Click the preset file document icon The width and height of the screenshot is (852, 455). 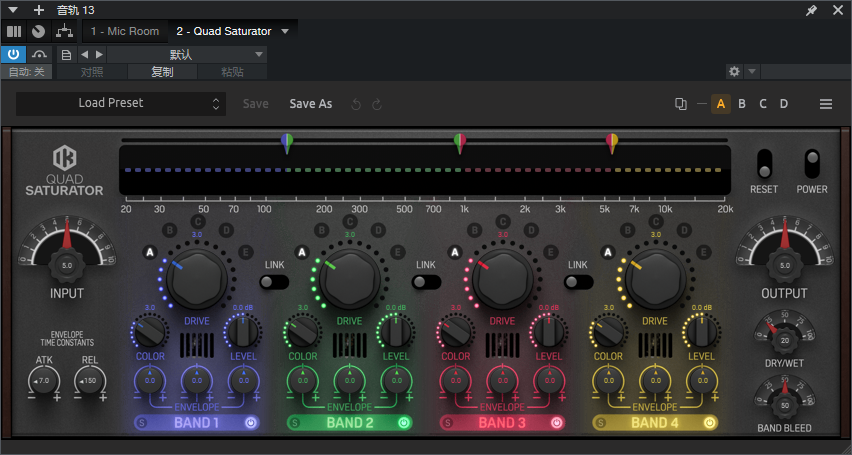(x=66, y=54)
